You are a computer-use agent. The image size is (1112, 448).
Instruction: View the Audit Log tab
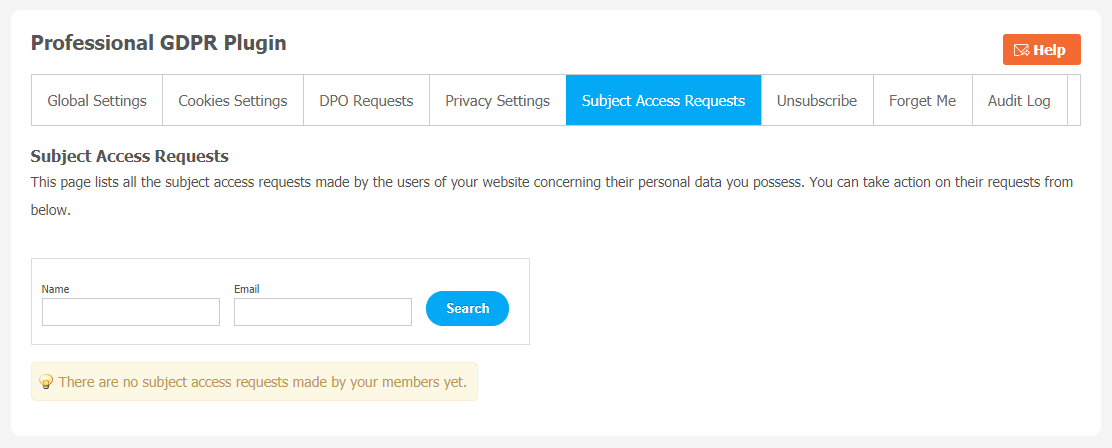coord(1019,101)
